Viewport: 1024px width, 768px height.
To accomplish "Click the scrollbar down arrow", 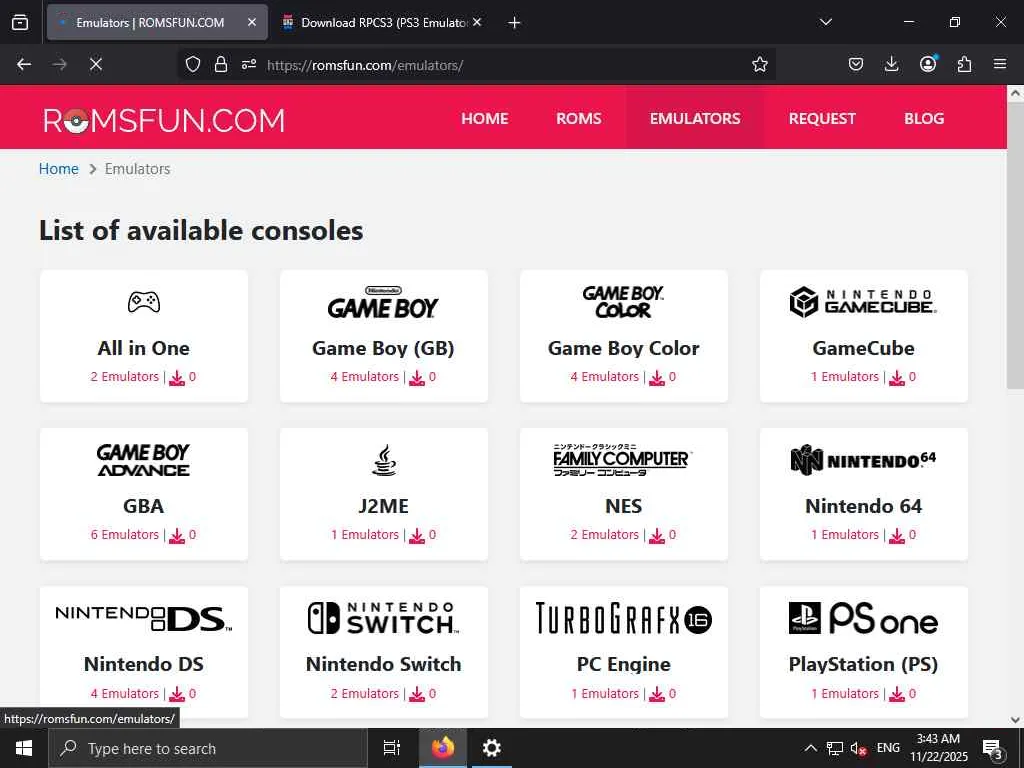I will click(x=1016, y=720).
